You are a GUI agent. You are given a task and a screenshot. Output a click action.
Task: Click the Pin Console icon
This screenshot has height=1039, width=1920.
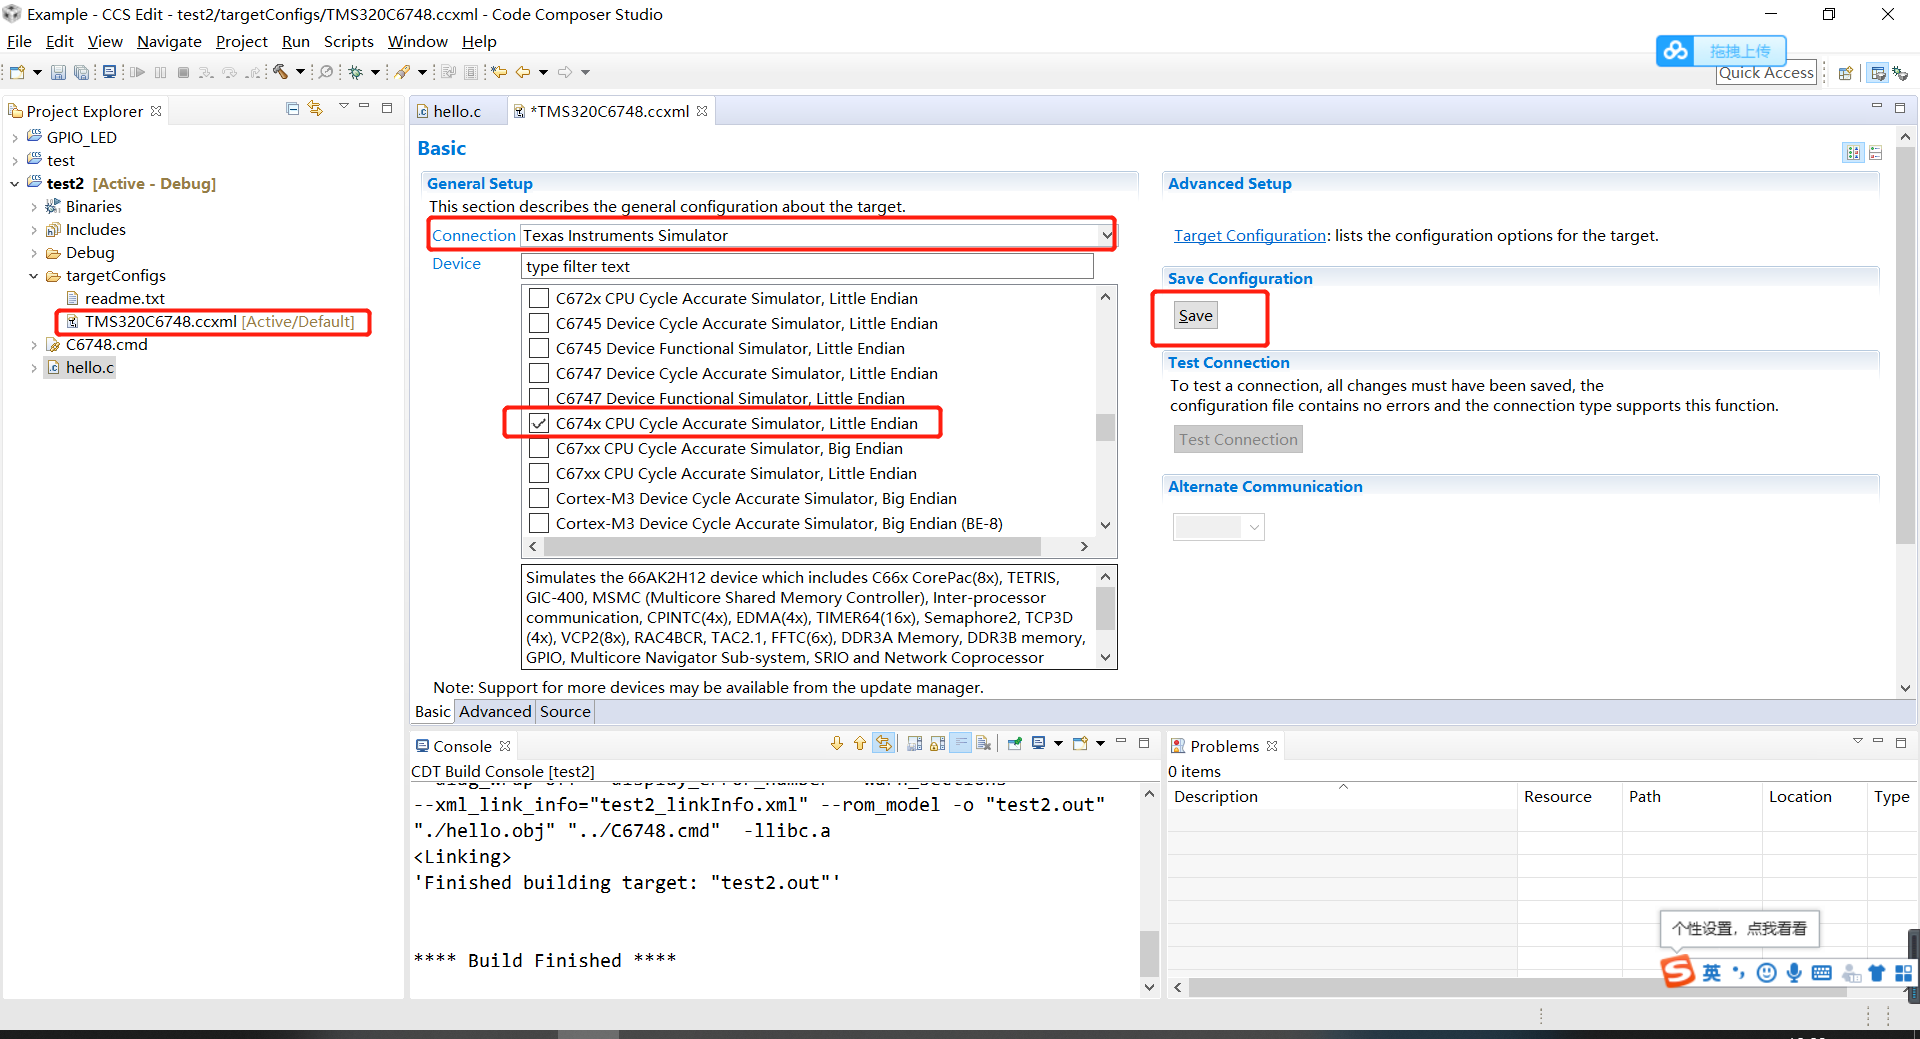point(1015,743)
